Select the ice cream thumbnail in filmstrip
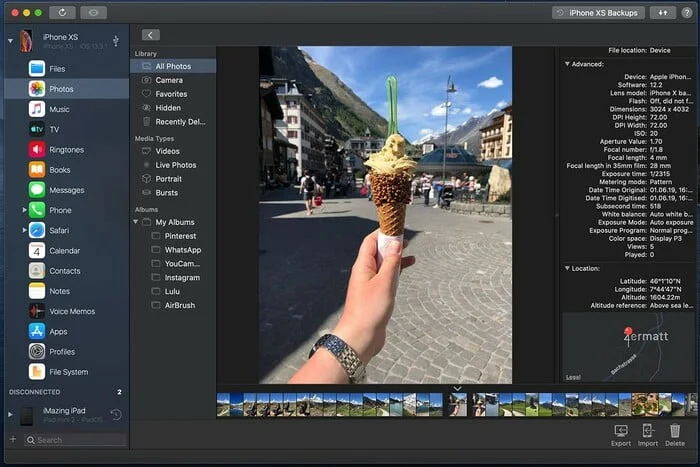 click(x=458, y=404)
